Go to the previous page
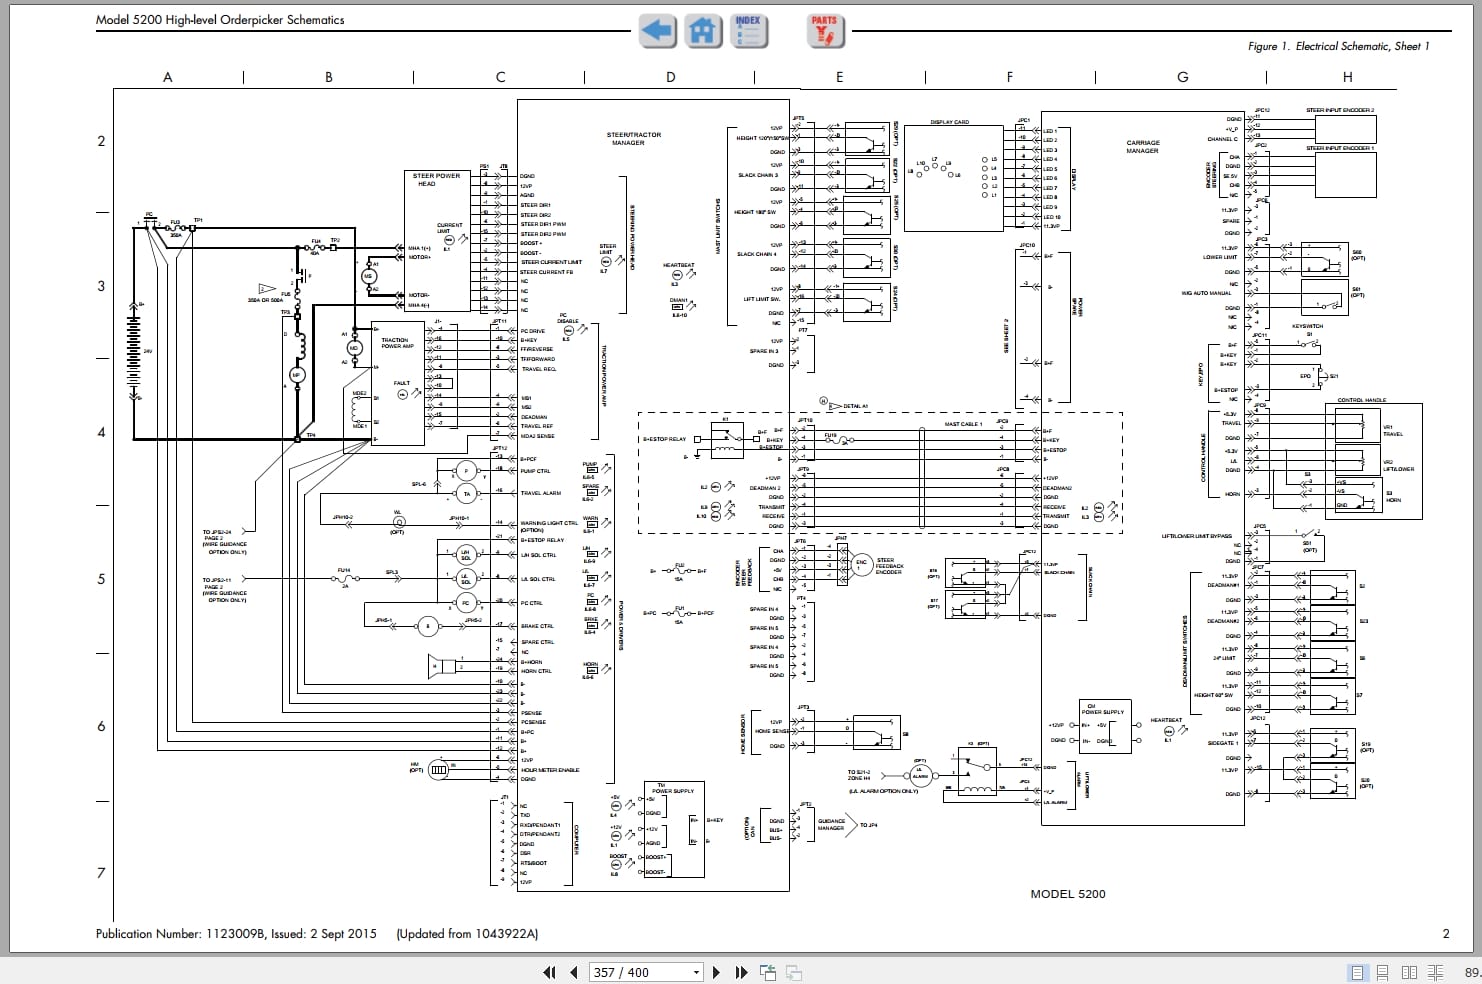 (573, 972)
